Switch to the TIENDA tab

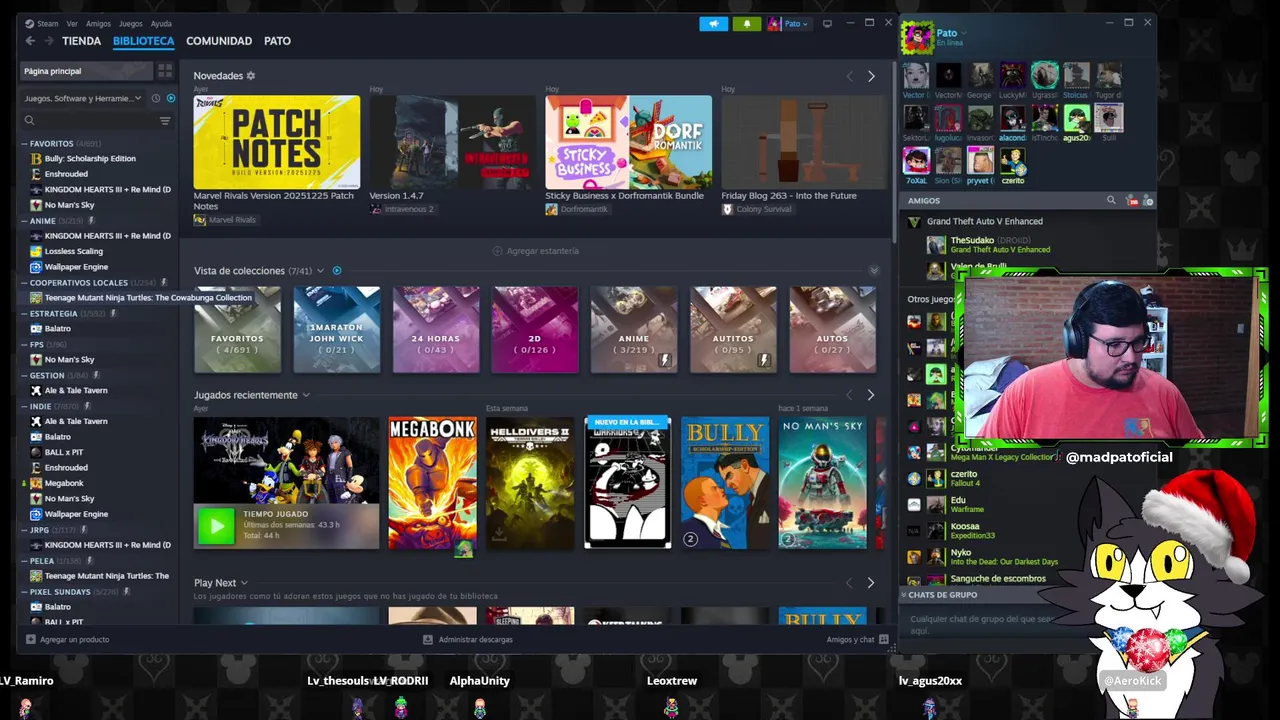81,41
